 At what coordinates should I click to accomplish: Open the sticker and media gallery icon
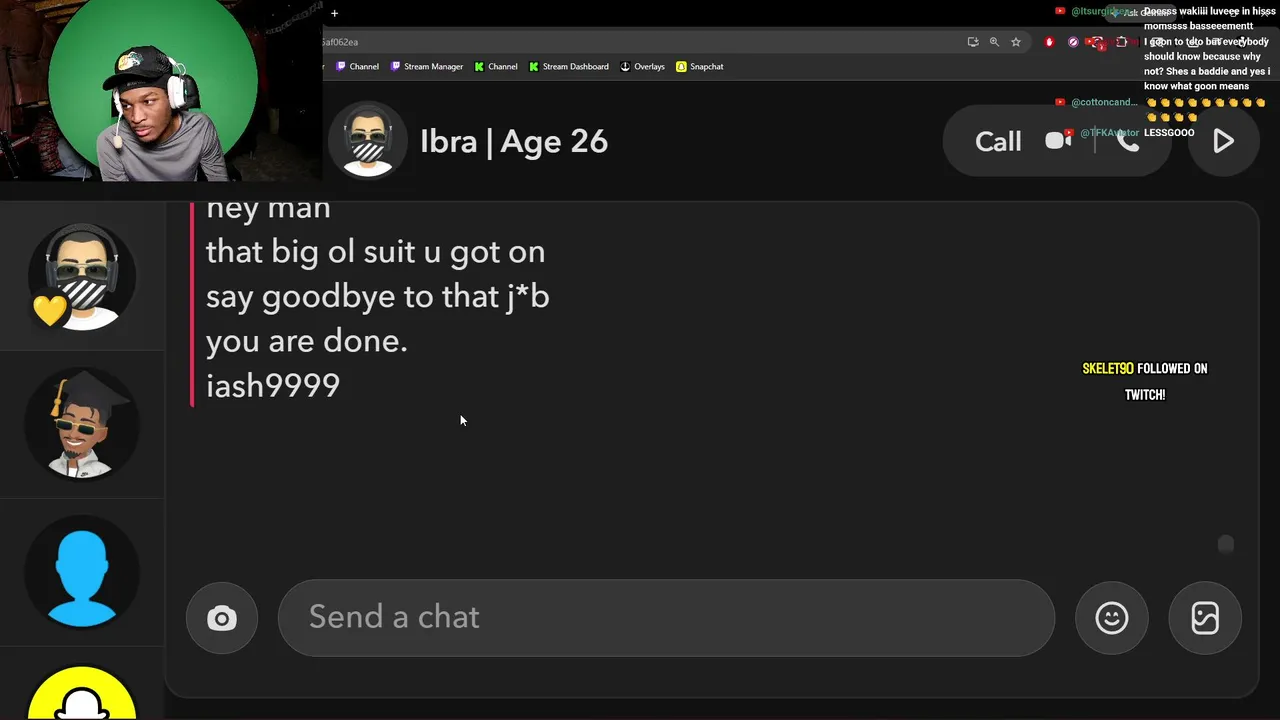(1205, 618)
